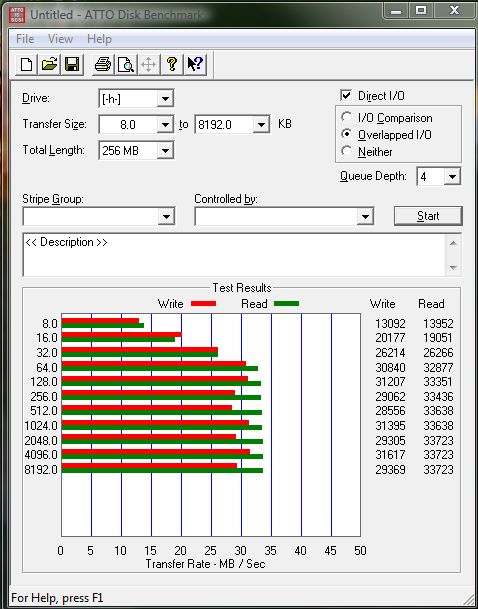
Task: Click the Open folder toolbar icon
Action: (49, 64)
